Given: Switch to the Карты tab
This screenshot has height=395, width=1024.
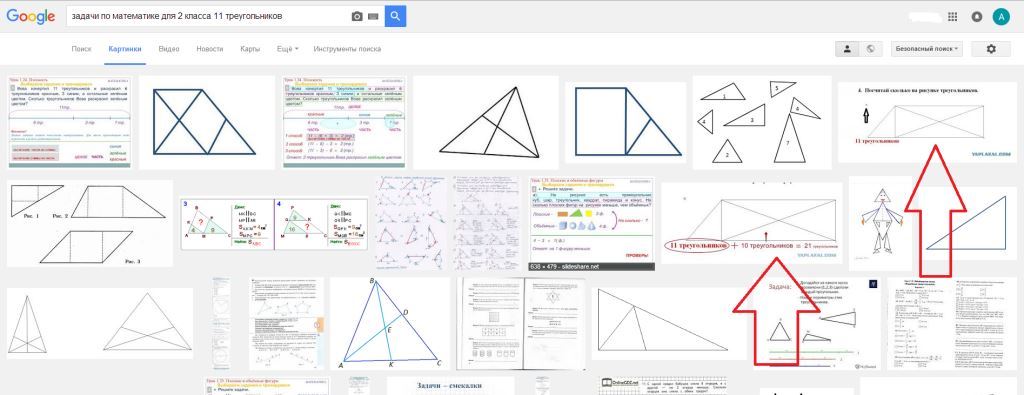Looking at the screenshot, I should point(250,49).
